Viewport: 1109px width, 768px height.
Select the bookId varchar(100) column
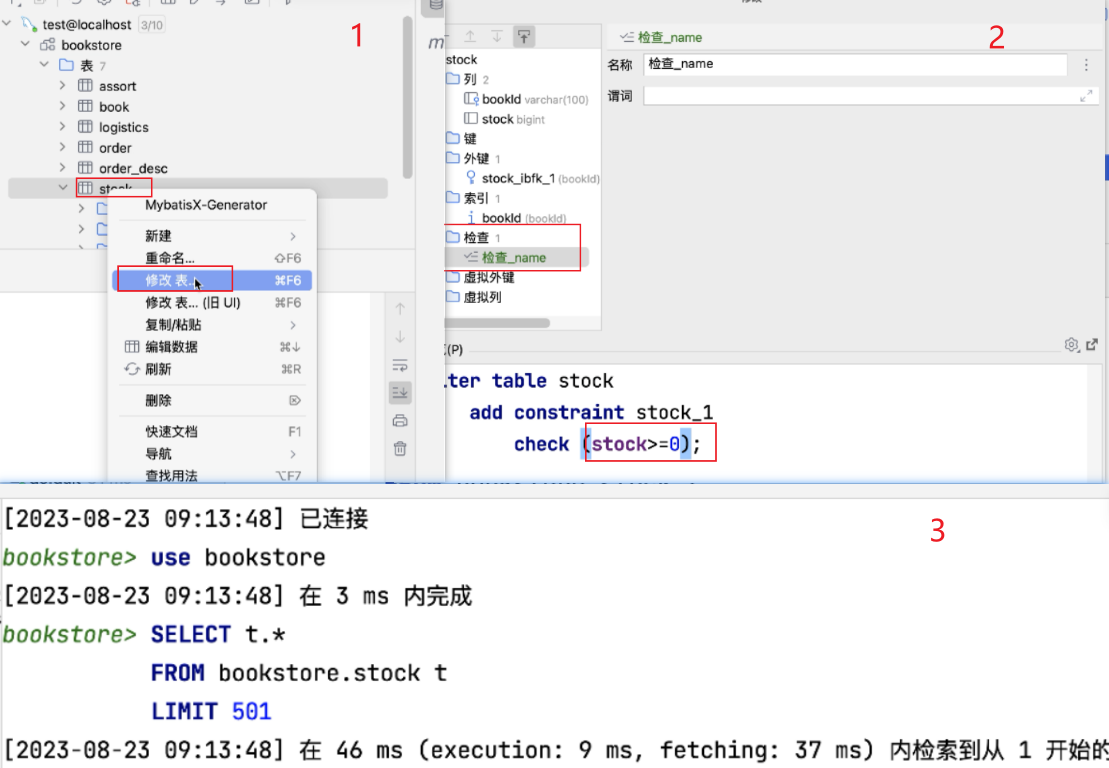tap(526, 99)
